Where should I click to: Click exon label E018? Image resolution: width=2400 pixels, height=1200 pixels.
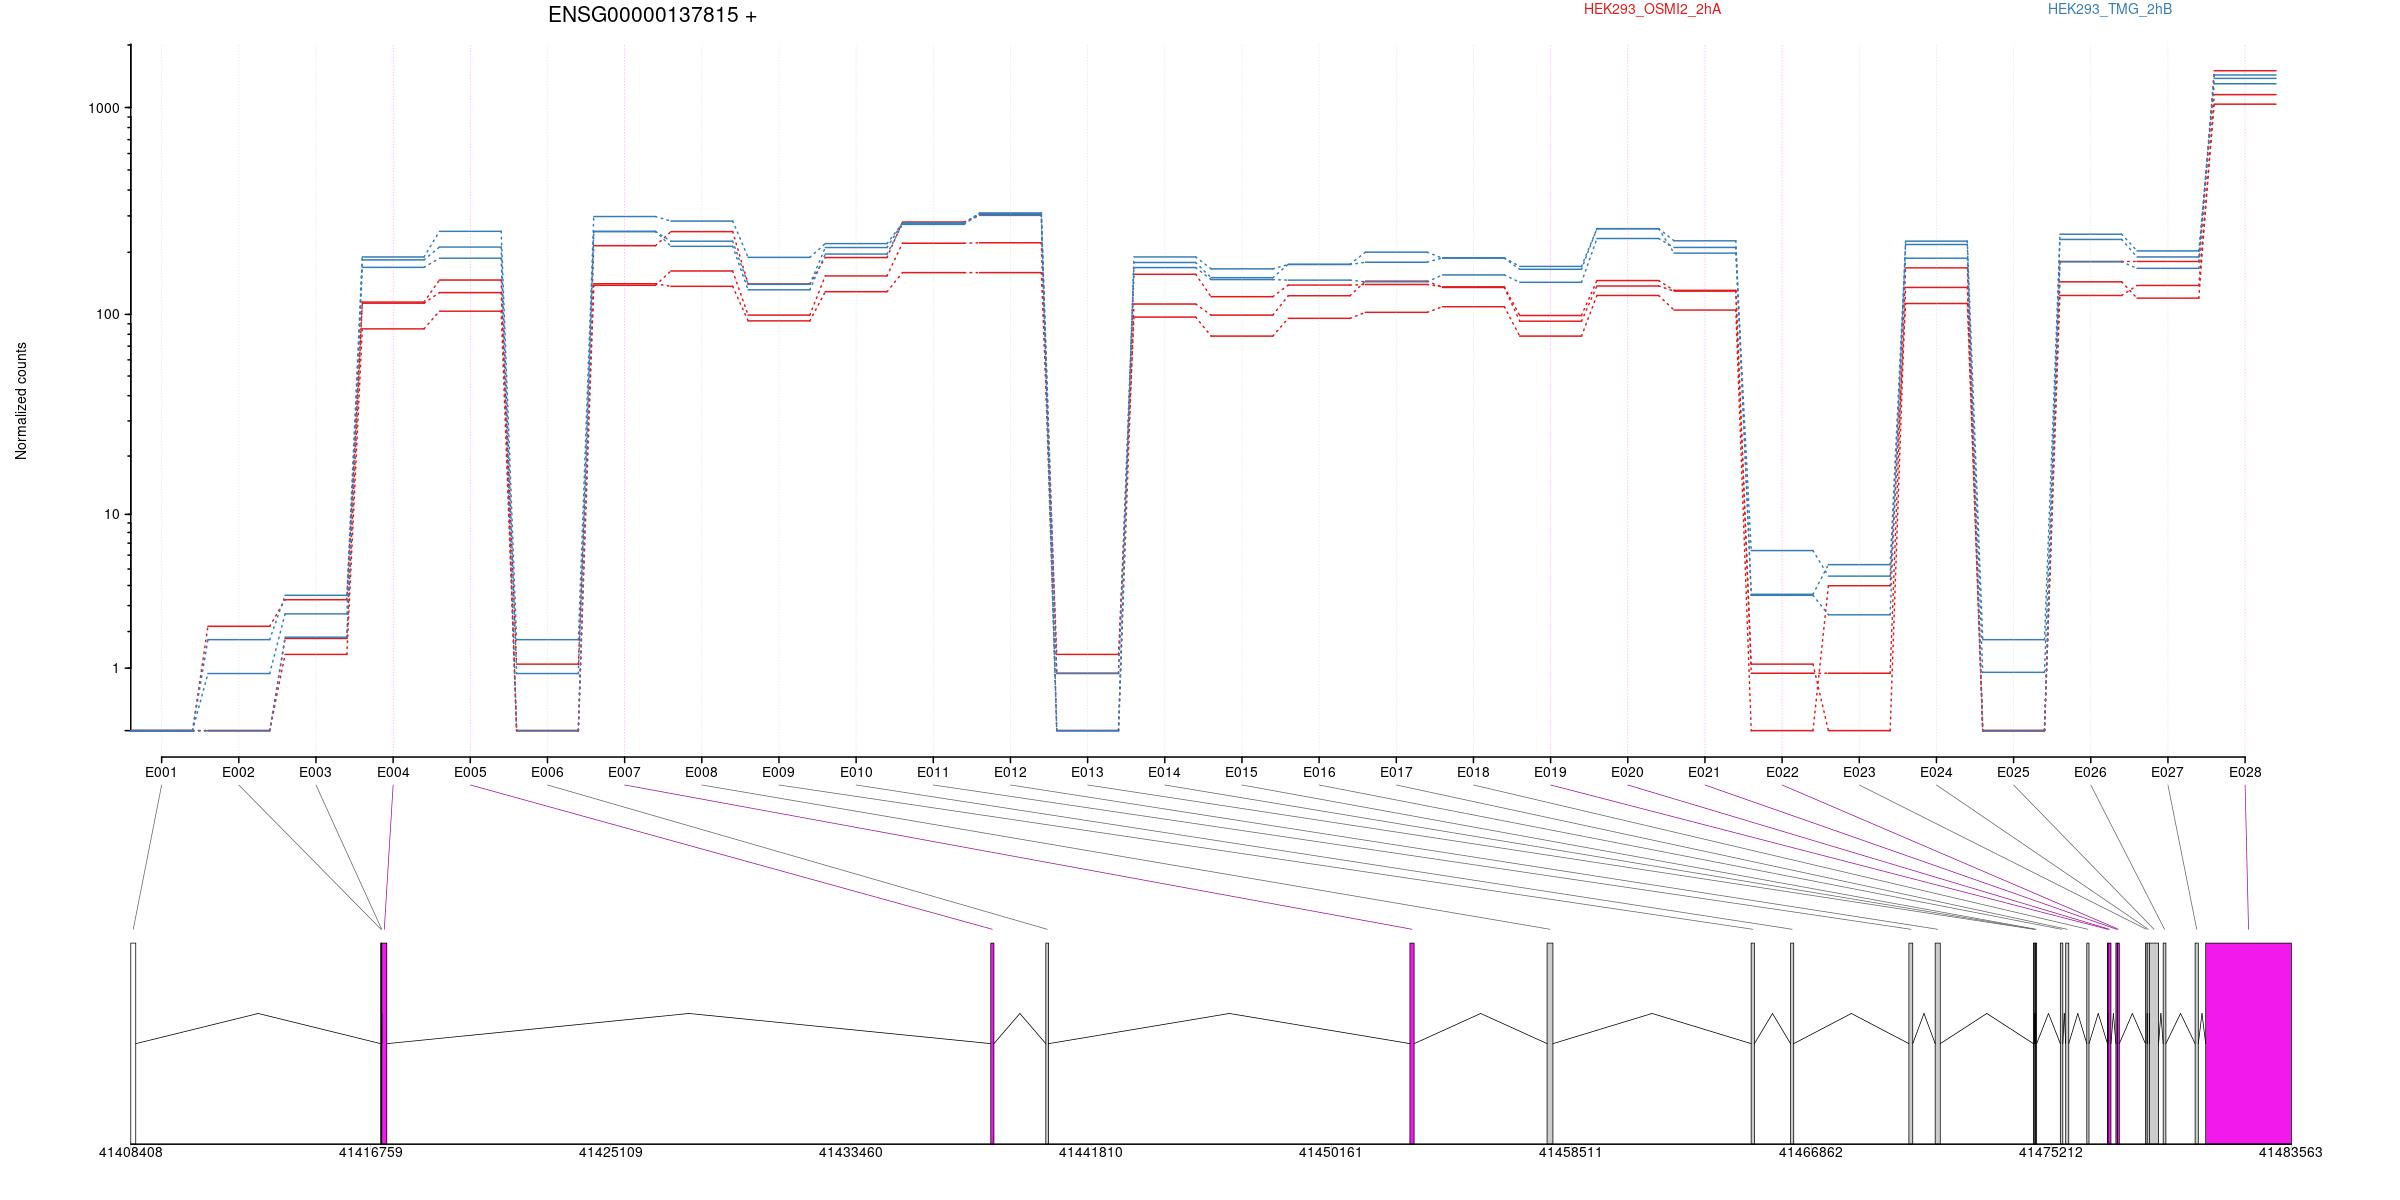pyautogui.click(x=1473, y=772)
